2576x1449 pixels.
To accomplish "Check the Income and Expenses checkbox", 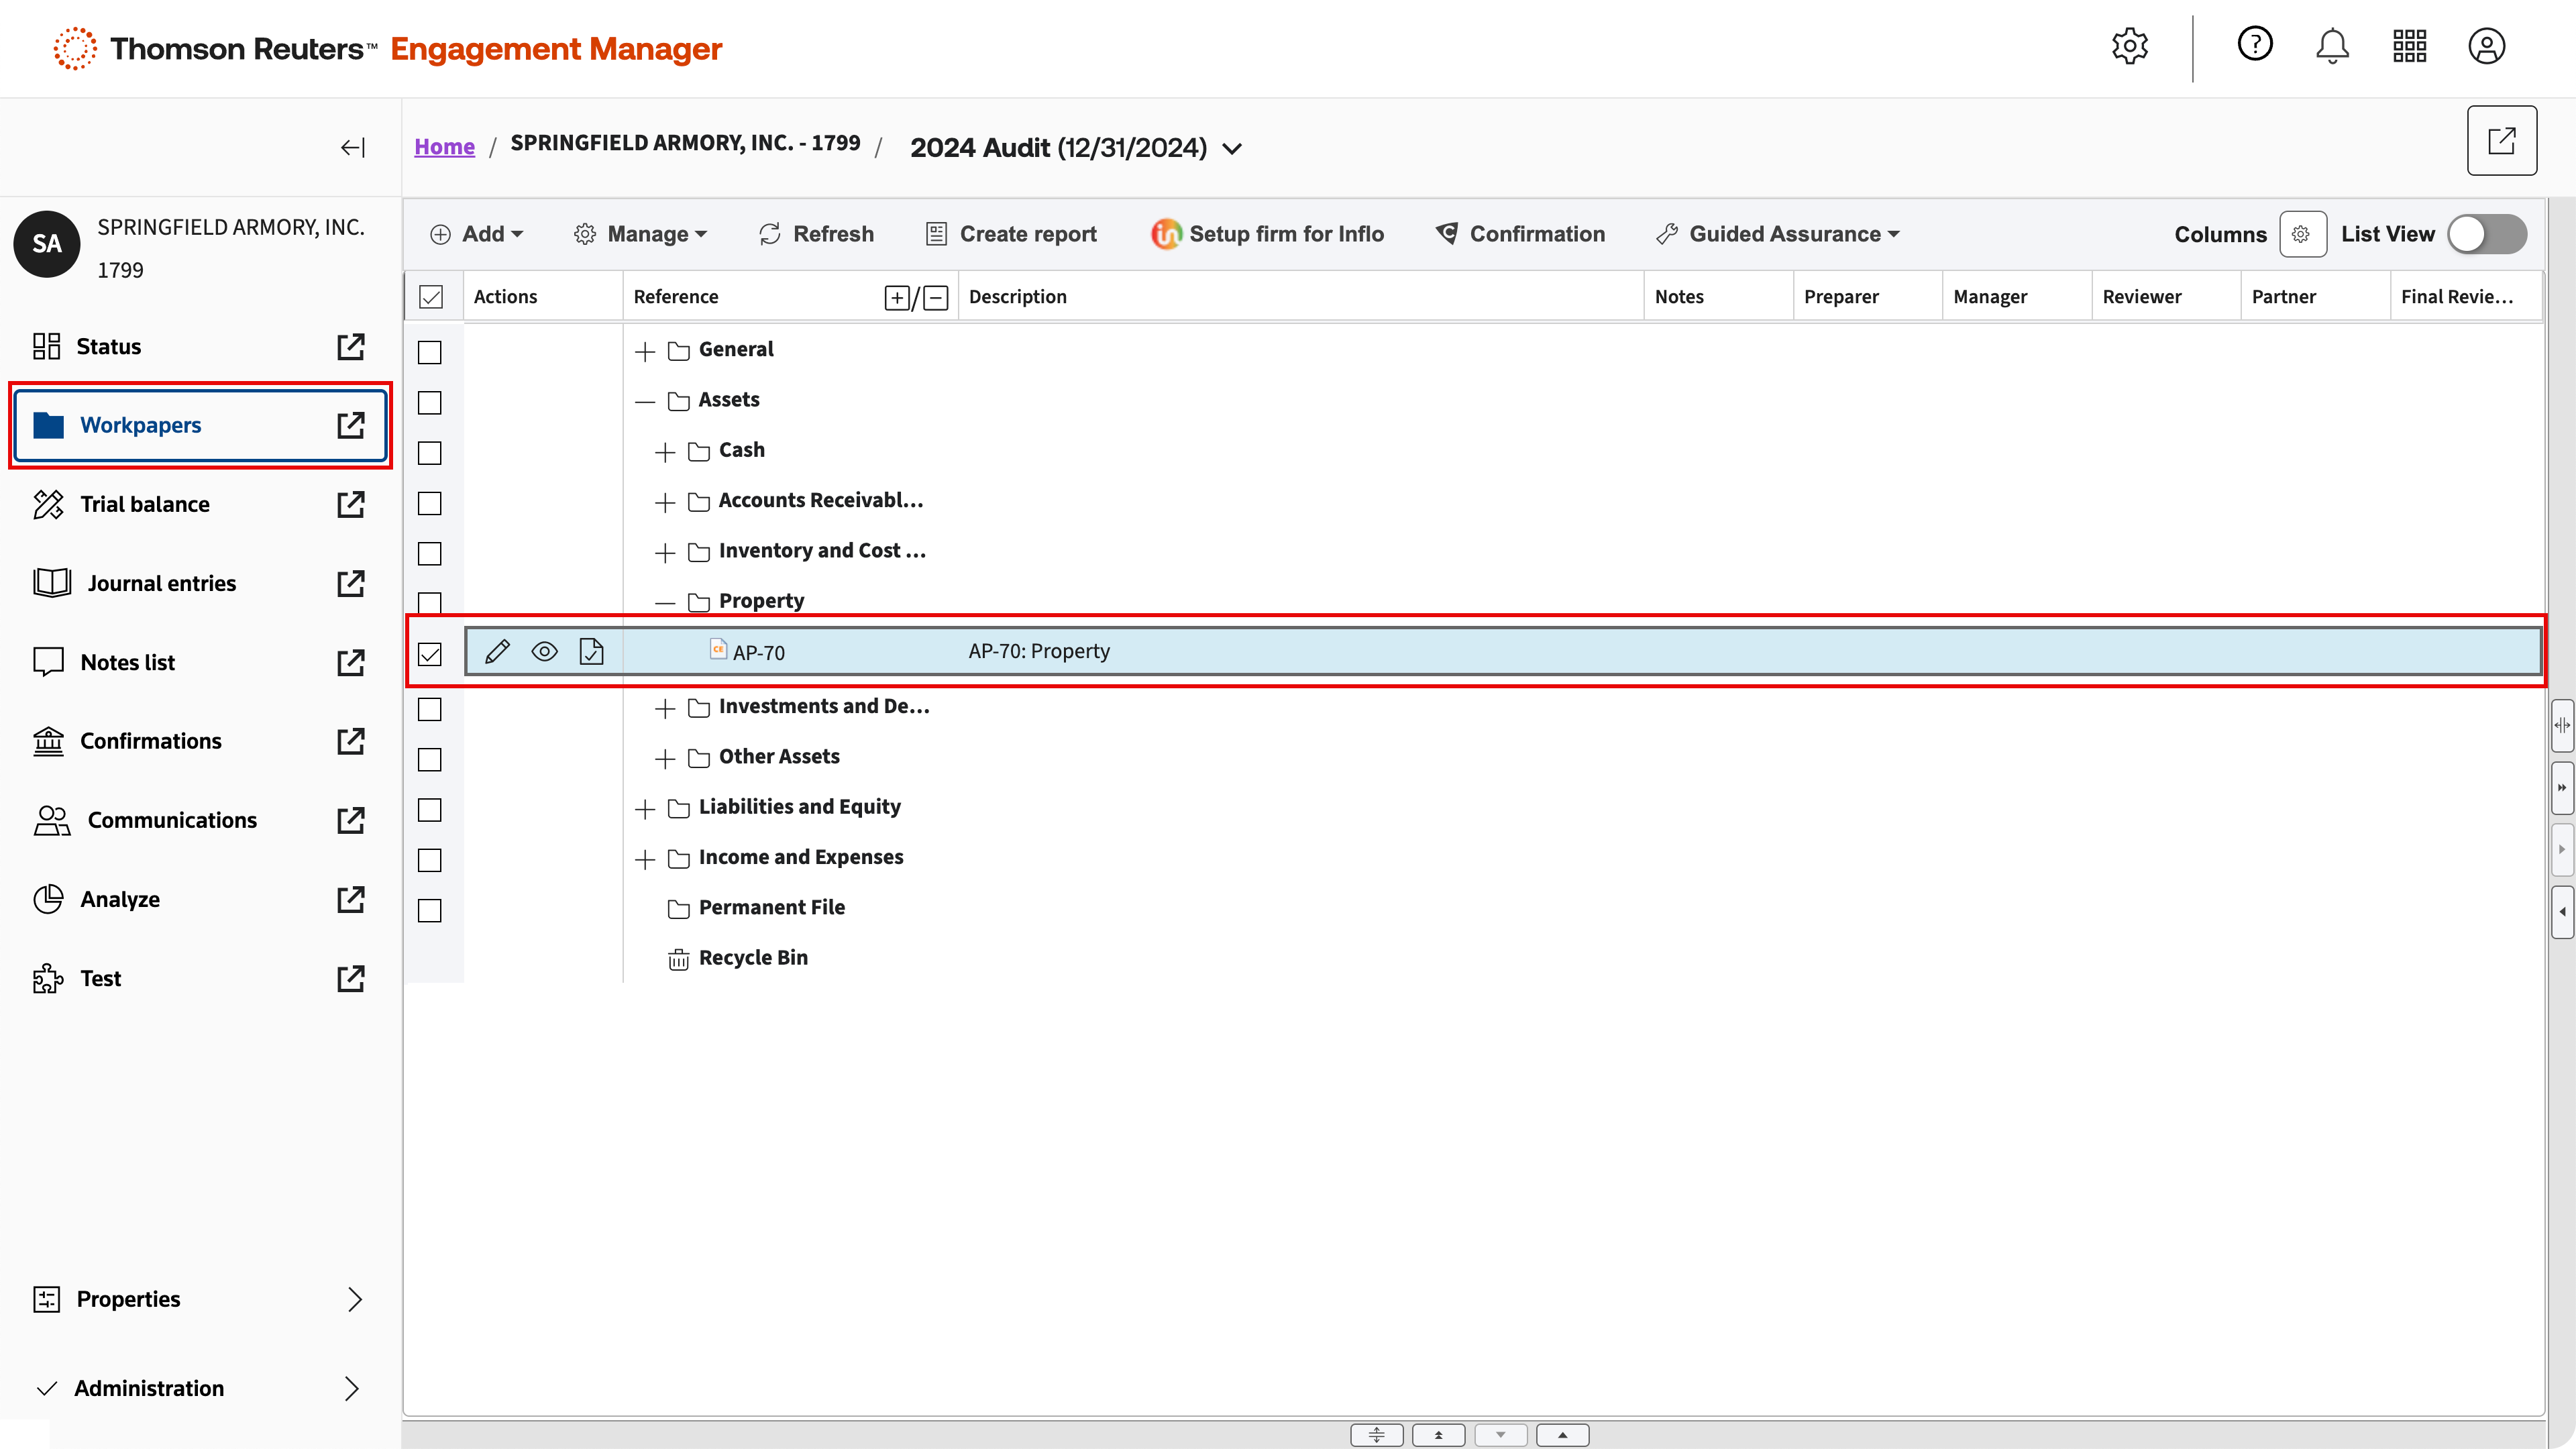I will [x=430, y=860].
